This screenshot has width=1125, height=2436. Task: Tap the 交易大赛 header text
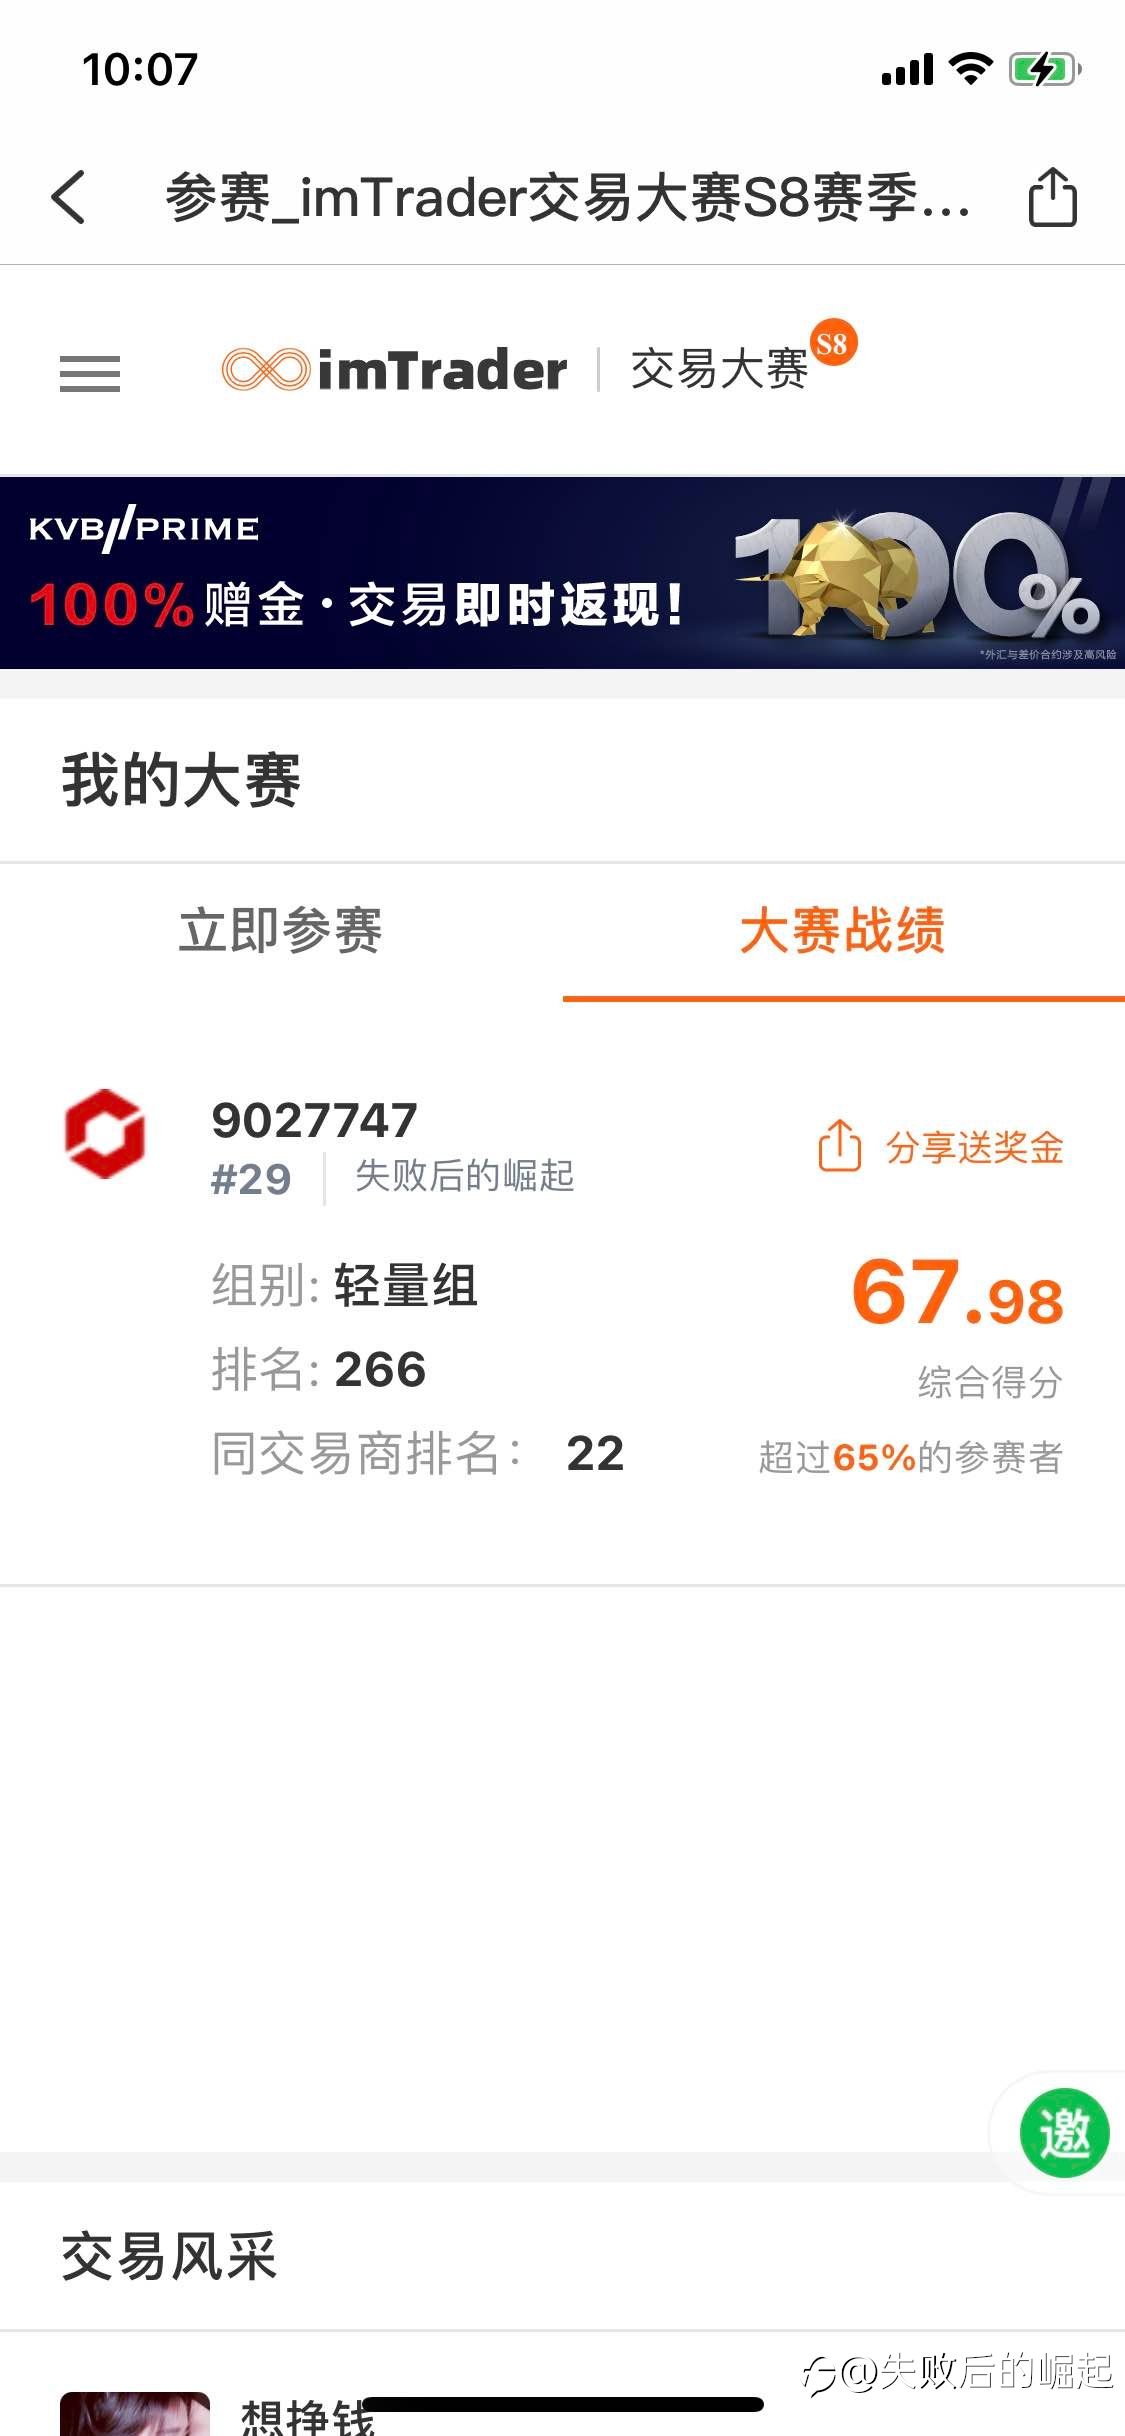point(719,369)
